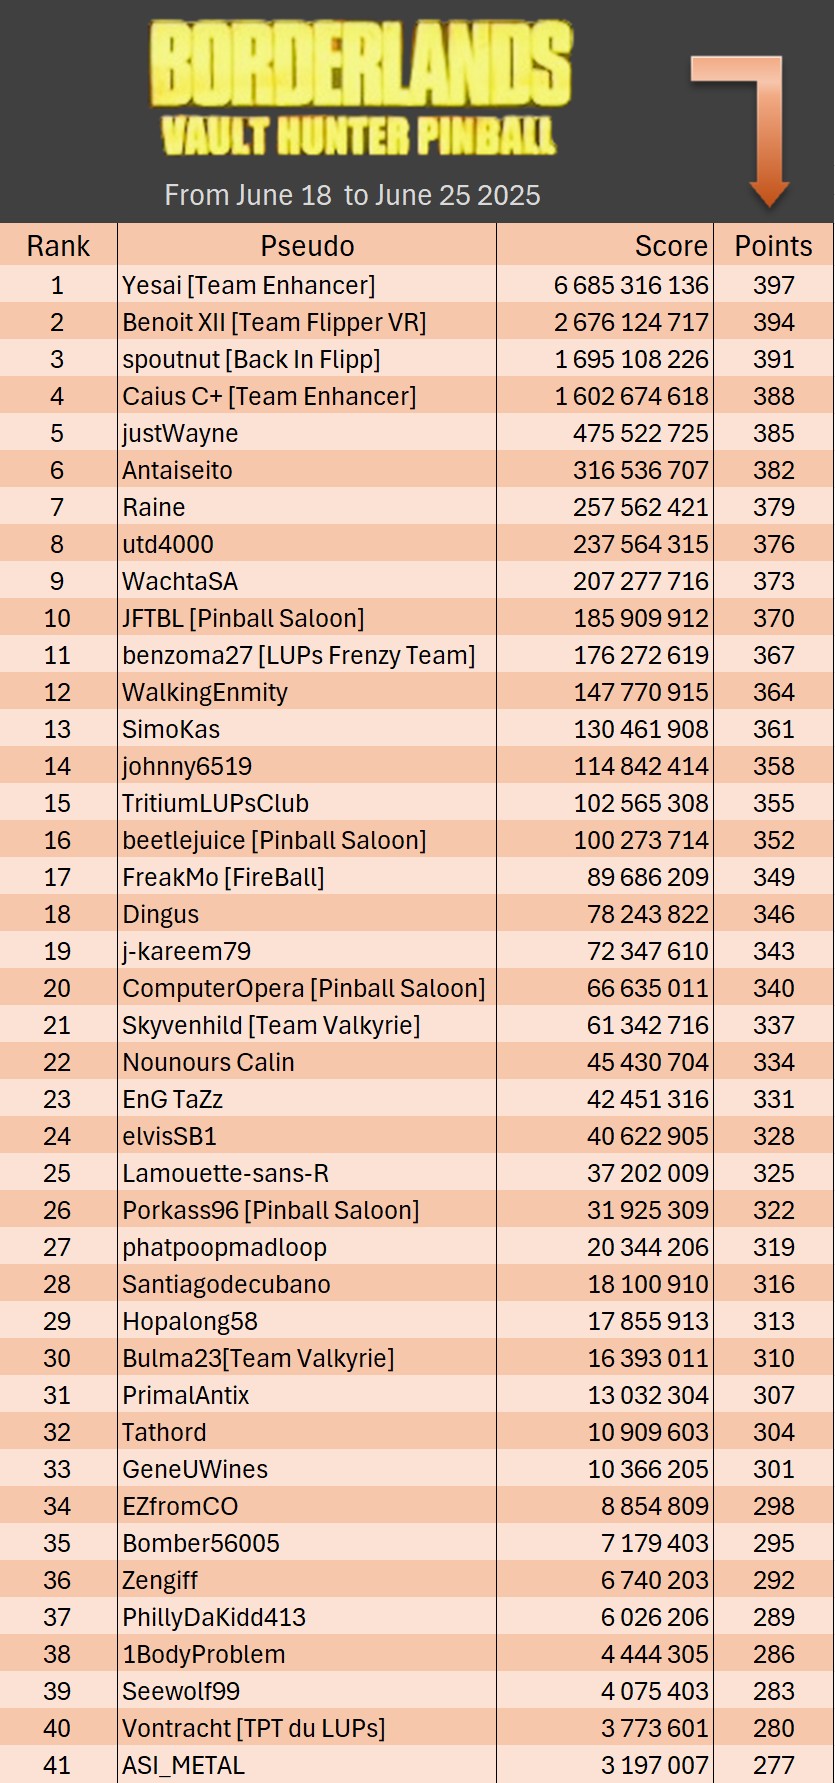Select points value 304 for Tathord
This screenshot has height=1783, width=835.
point(773,1432)
